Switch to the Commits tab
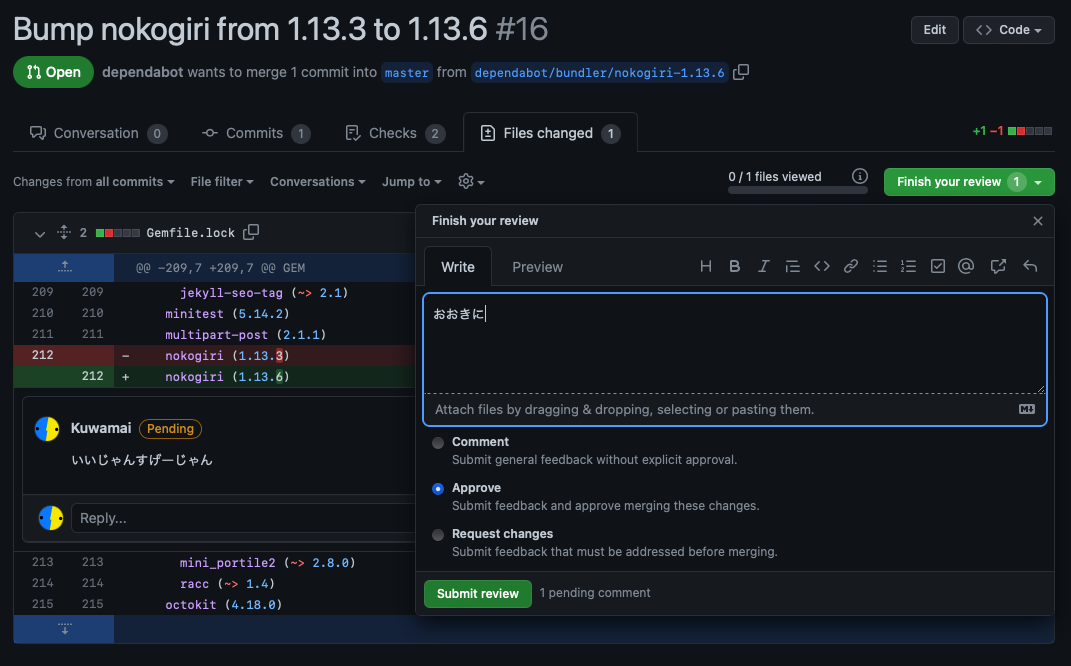 [255, 133]
